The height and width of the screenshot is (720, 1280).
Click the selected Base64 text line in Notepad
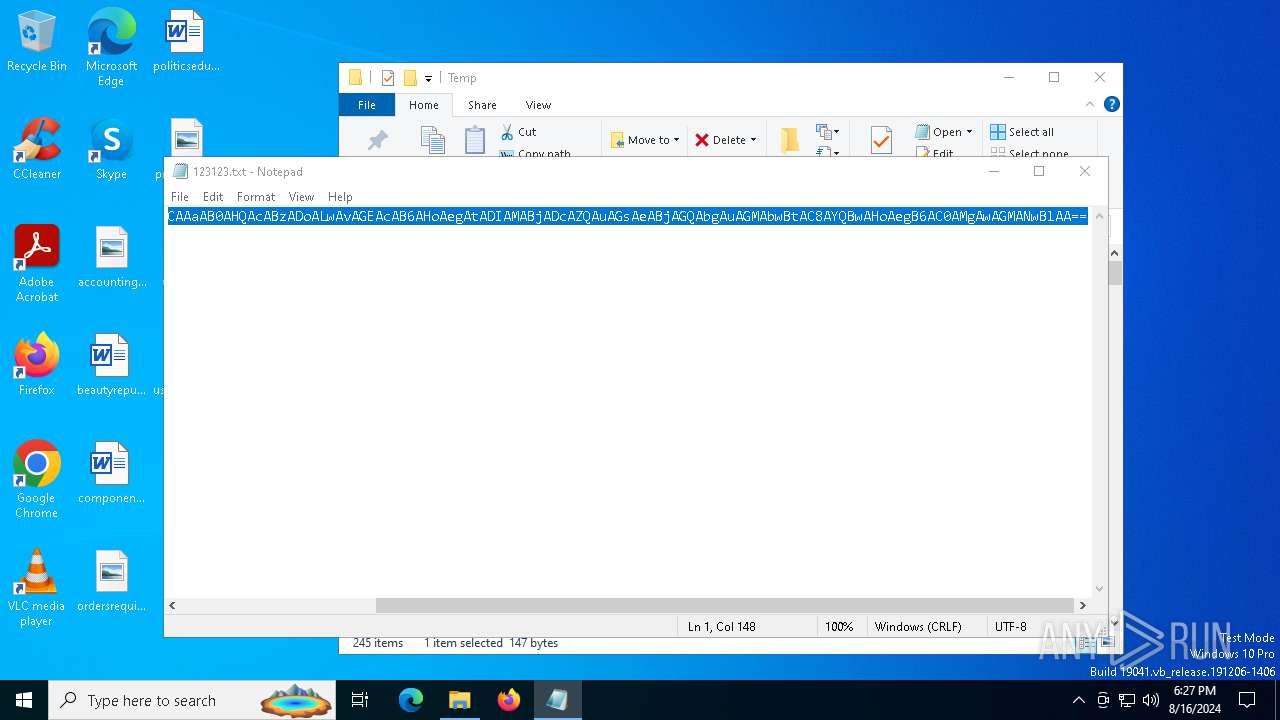tap(627, 216)
